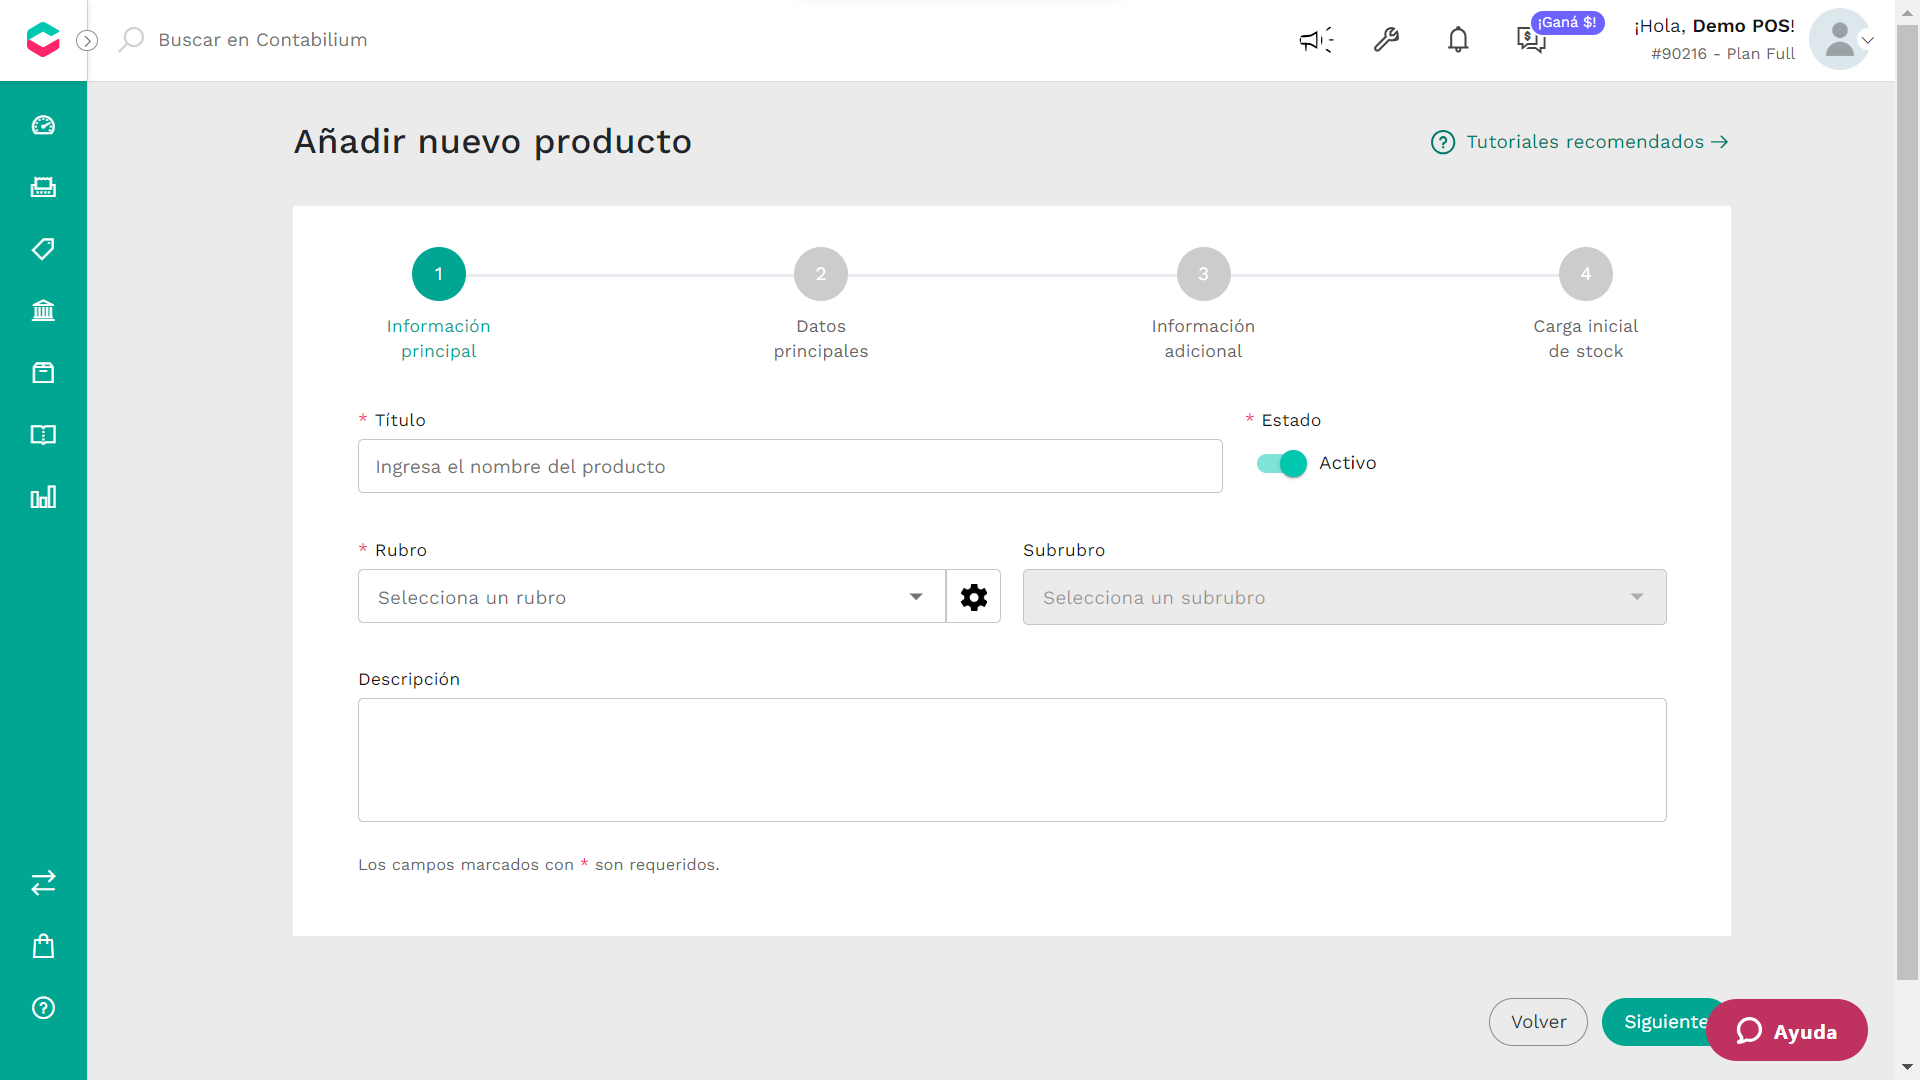The image size is (1920, 1080).
Task: Click the page vertical scrollbar
Action: [1907, 500]
